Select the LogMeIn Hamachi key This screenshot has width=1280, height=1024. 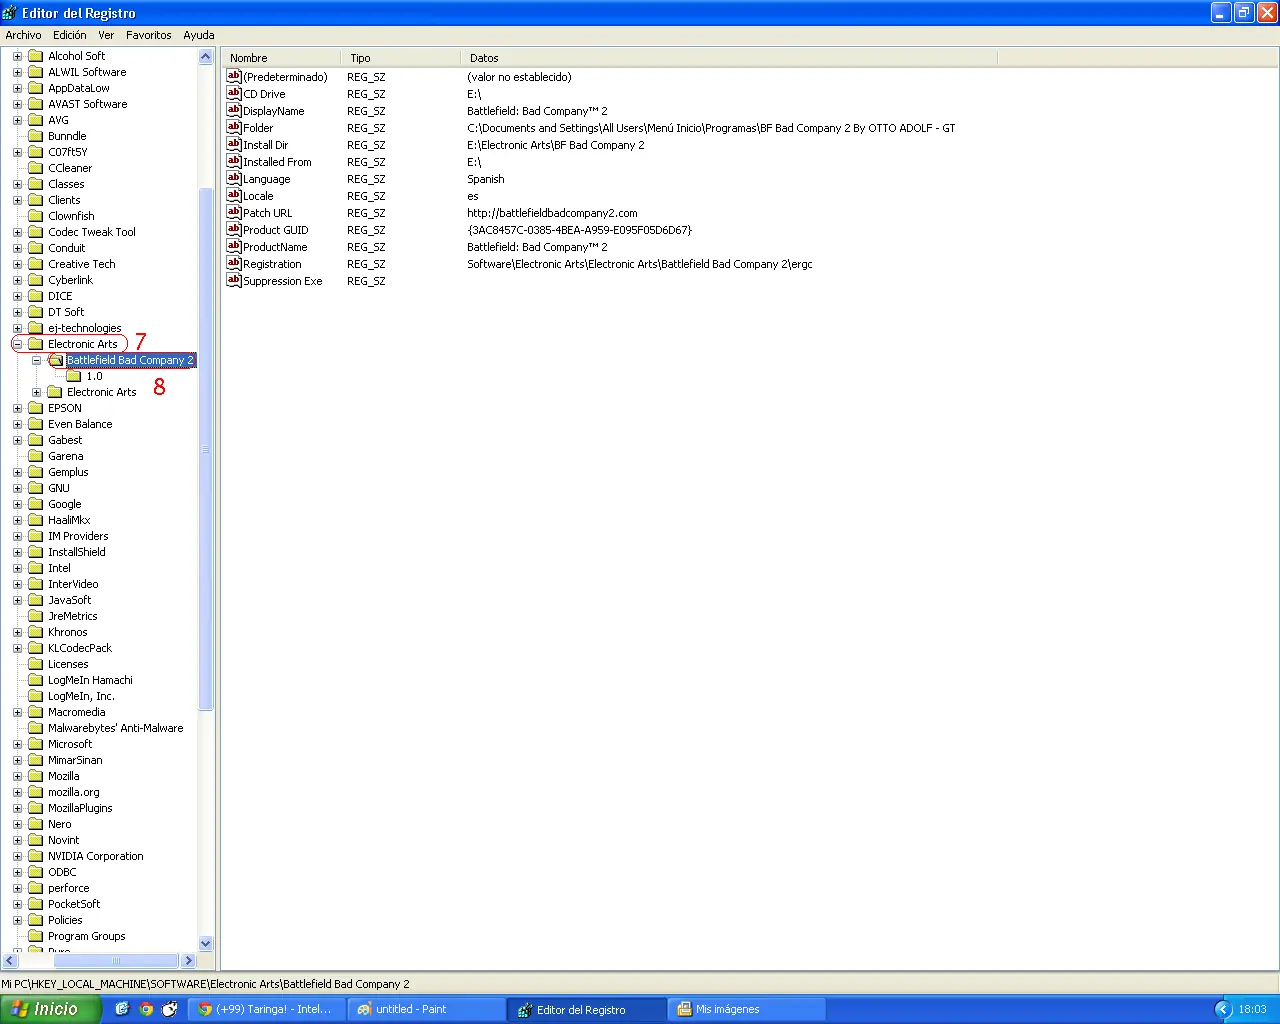pyautogui.click(x=90, y=680)
